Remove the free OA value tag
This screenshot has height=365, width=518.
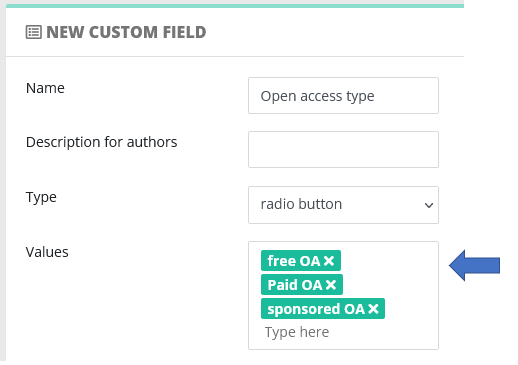click(329, 261)
